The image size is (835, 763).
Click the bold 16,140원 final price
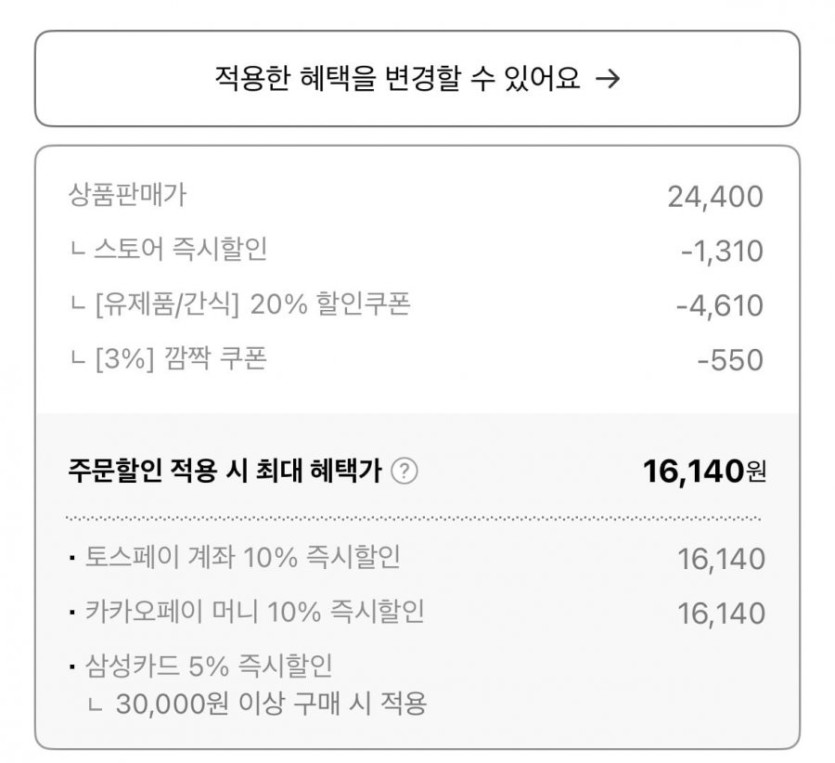(705, 470)
